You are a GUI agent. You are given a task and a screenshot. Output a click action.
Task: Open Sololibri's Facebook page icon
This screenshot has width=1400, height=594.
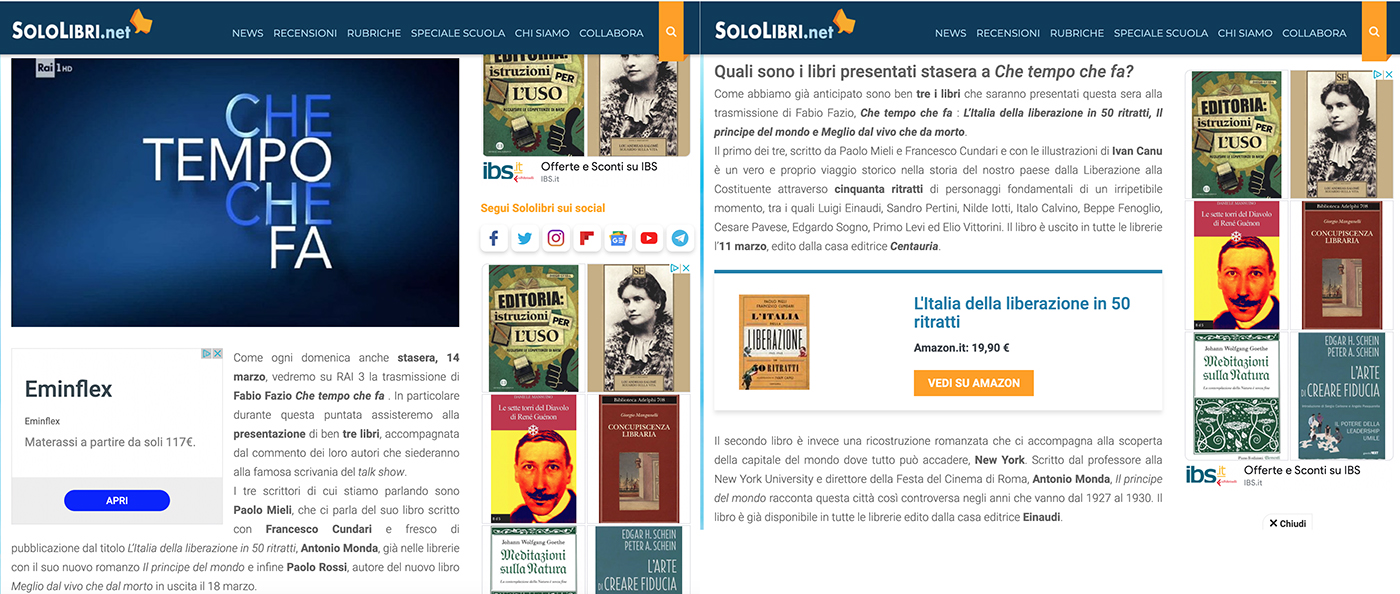493,238
